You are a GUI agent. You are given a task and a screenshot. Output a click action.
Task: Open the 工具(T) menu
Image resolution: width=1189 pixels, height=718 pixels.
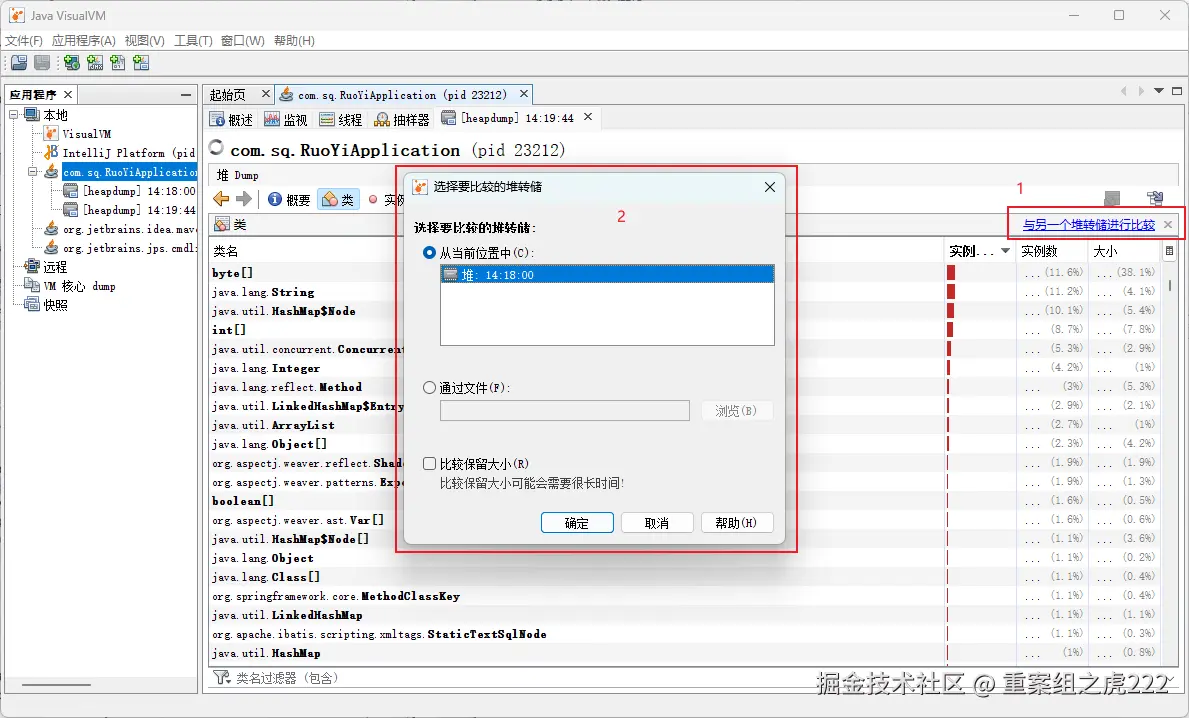(193, 40)
